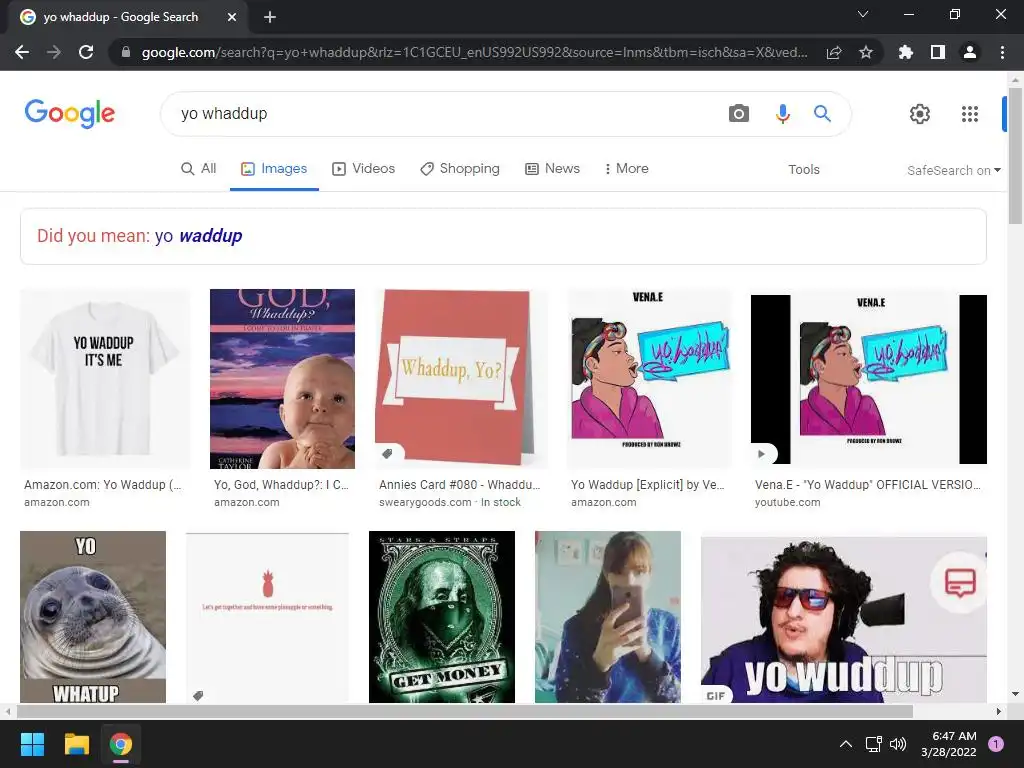Click the Chrome icon in the taskbar
Image resolution: width=1024 pixels, height=768 pixels.
pos(121,744)
